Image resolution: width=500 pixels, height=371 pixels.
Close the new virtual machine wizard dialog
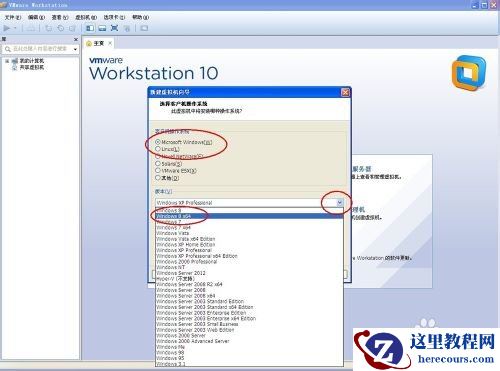point(345,92)
